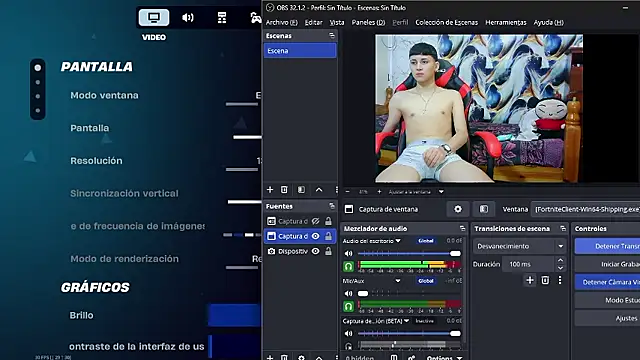Hide the selected Captura source
Screen dimensions: 640x360
(x=316, y=236)
